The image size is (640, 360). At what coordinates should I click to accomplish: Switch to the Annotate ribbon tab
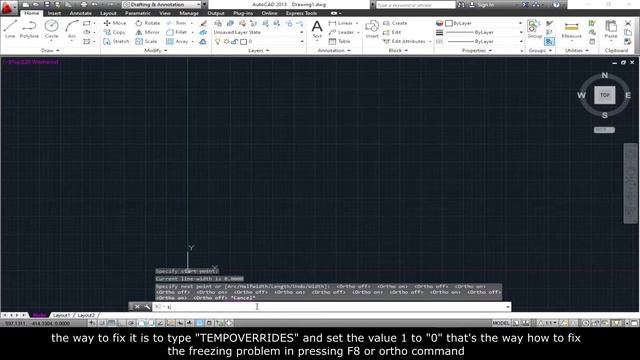pos(80,13)
